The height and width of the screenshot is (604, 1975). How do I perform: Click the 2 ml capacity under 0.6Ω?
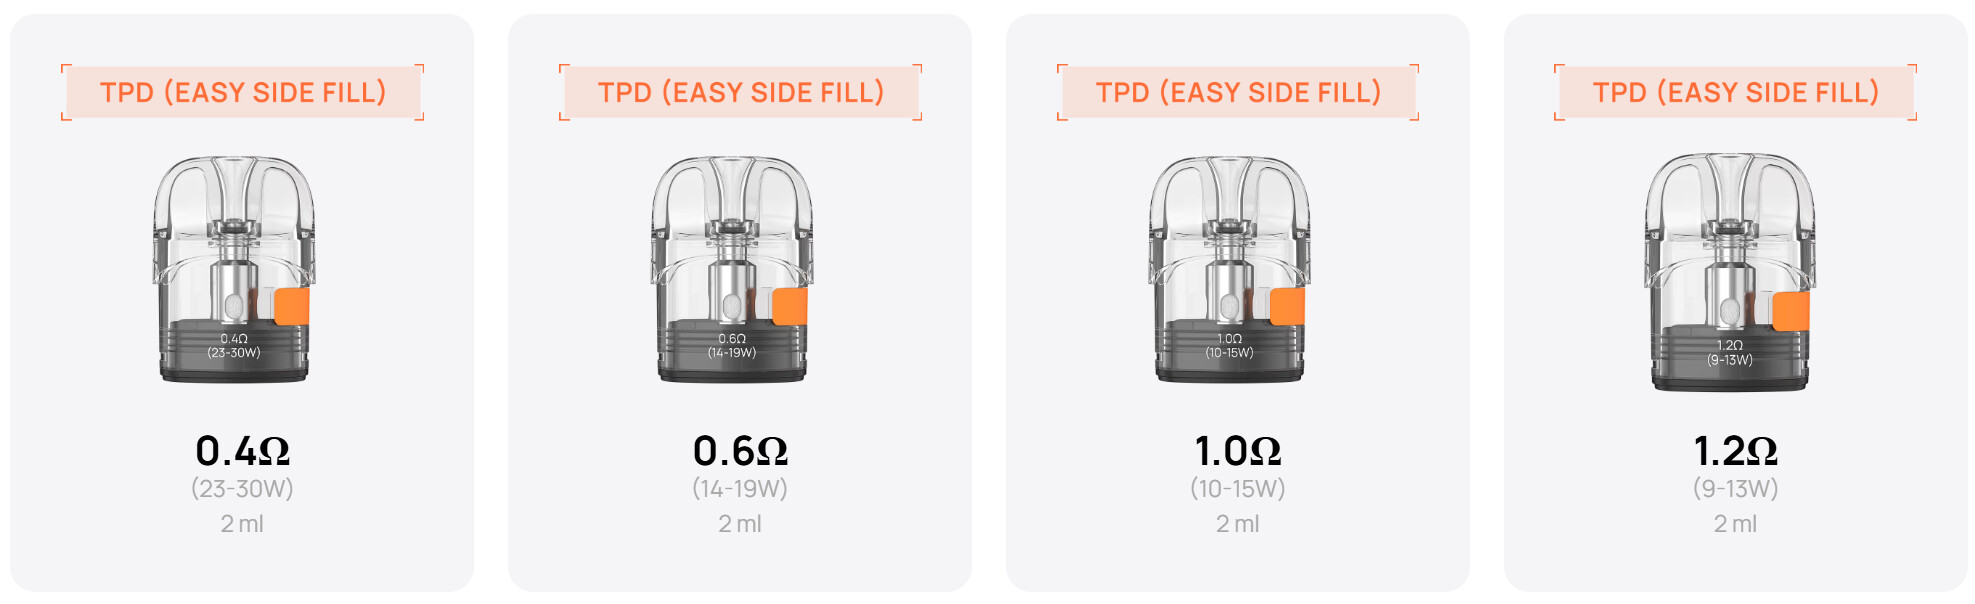(x=740, y=524)
